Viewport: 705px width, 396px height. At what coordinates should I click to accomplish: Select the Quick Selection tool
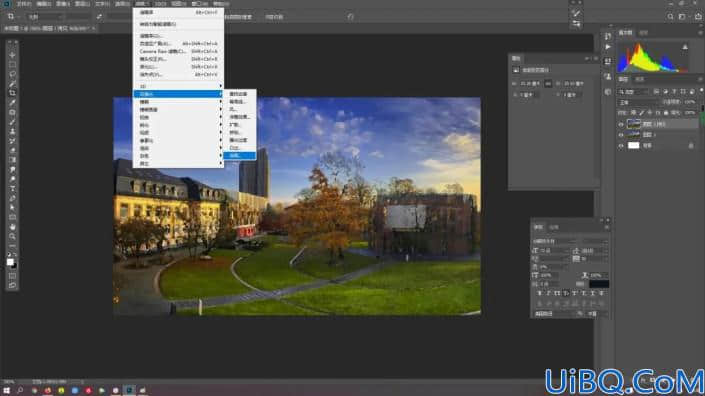coord(12,84)
